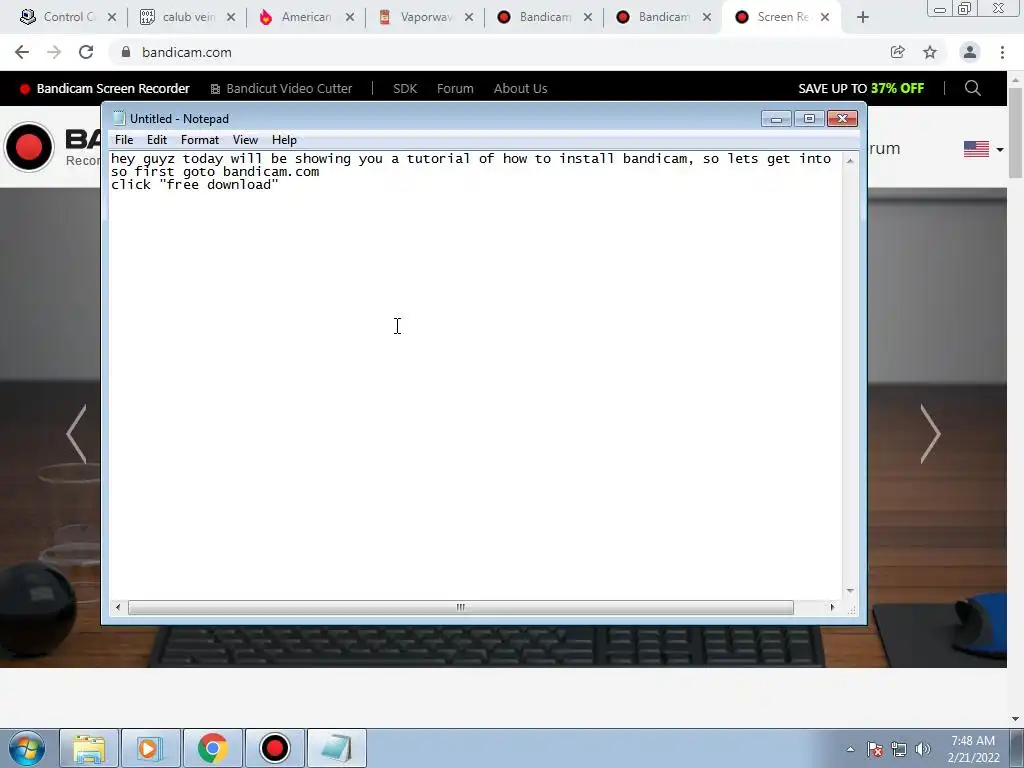The height and width of the screenshot is (768, 1024).
Task: Open the Notepad Help menu
Action: click(284, 140)
